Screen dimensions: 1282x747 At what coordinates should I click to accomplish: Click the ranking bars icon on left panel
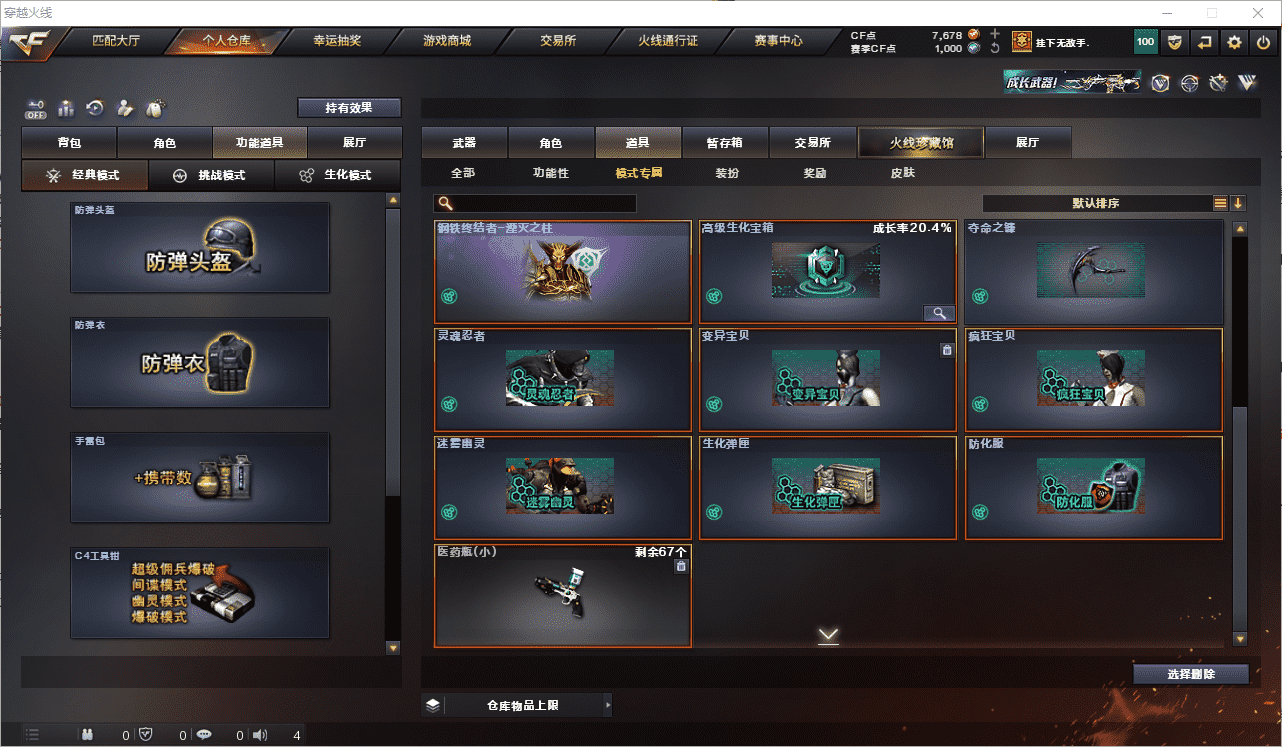(x=66, y=108)
